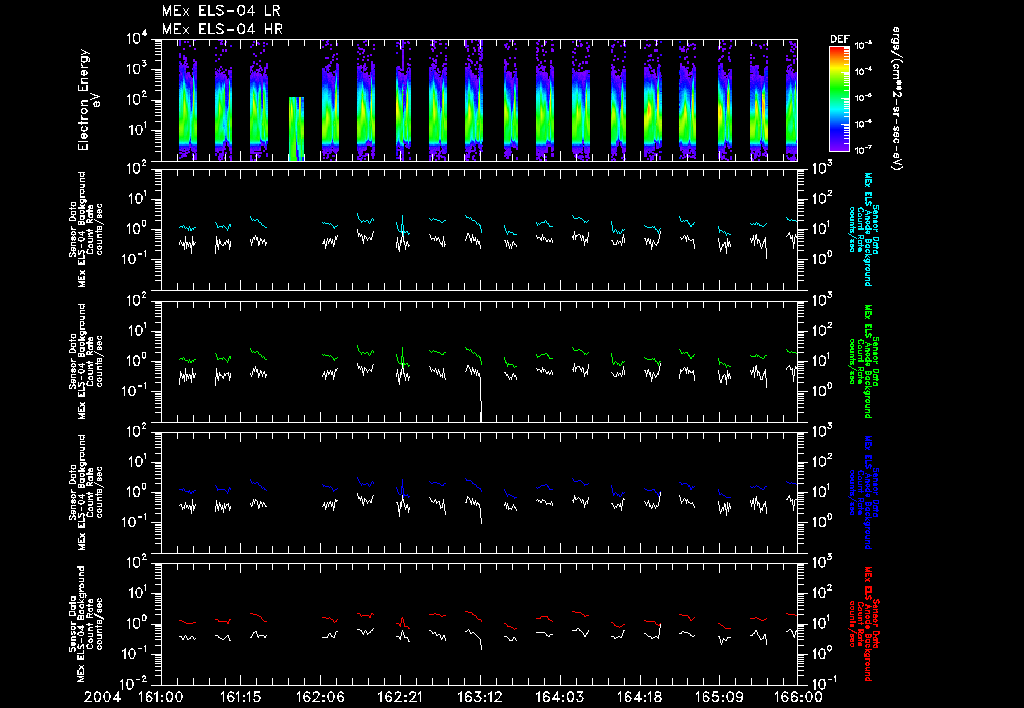Click the 162:06 time axis label

coord(321,698)
